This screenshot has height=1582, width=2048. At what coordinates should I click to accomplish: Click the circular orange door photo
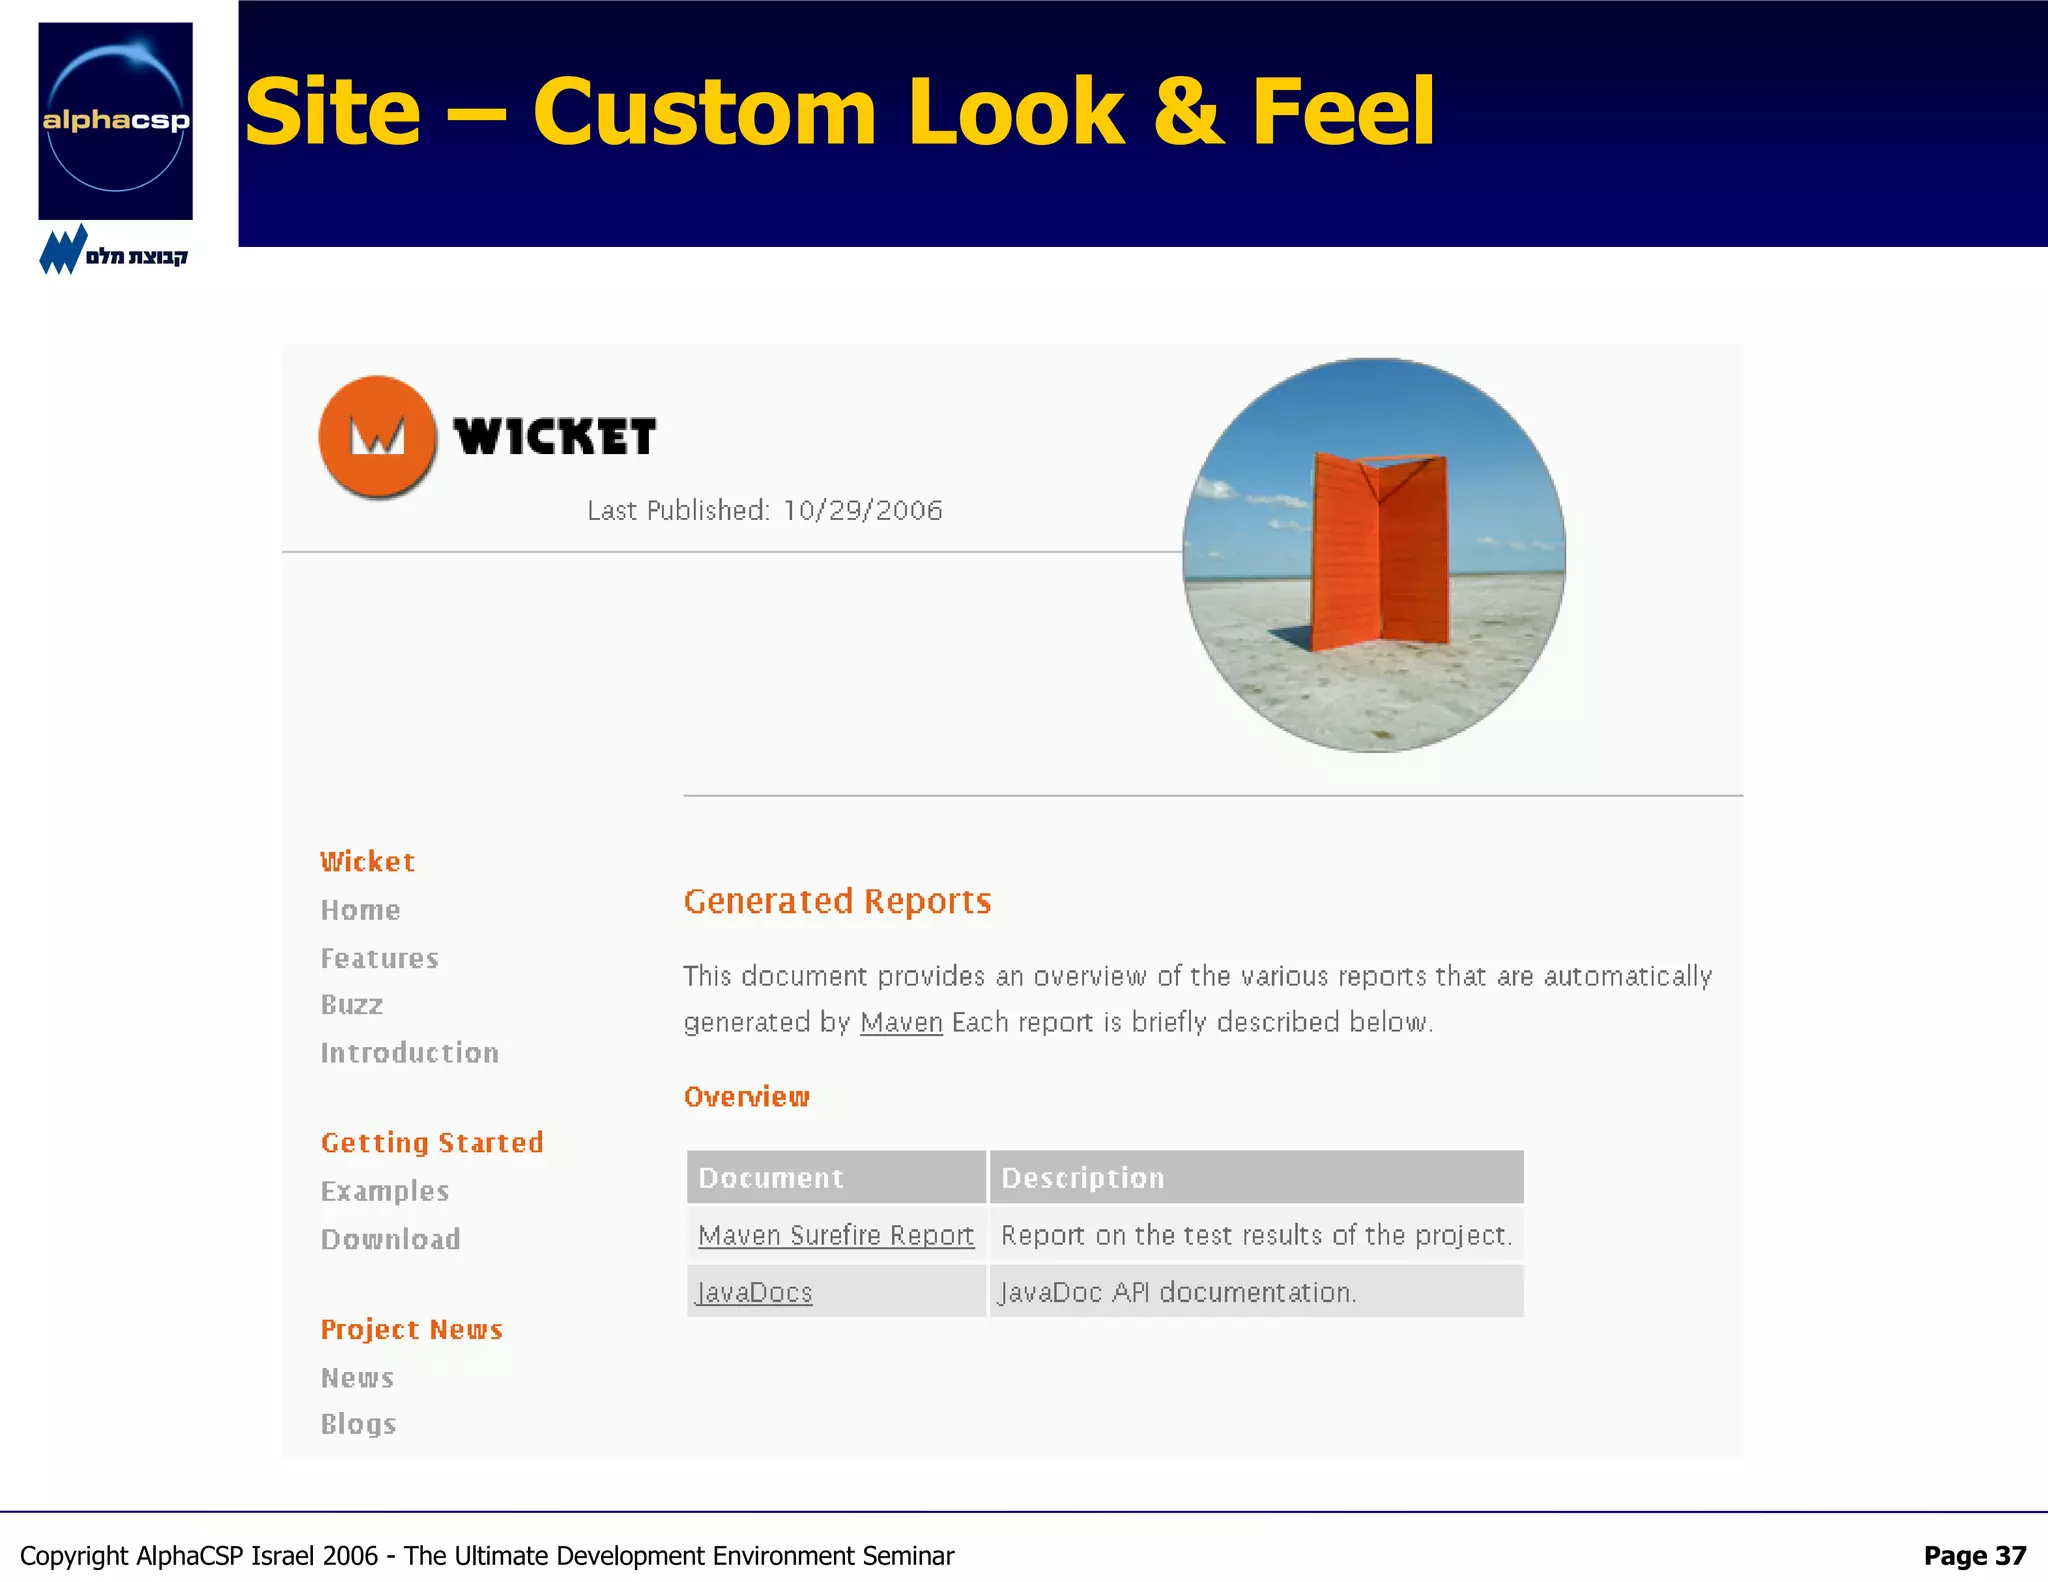point(1373,555)
